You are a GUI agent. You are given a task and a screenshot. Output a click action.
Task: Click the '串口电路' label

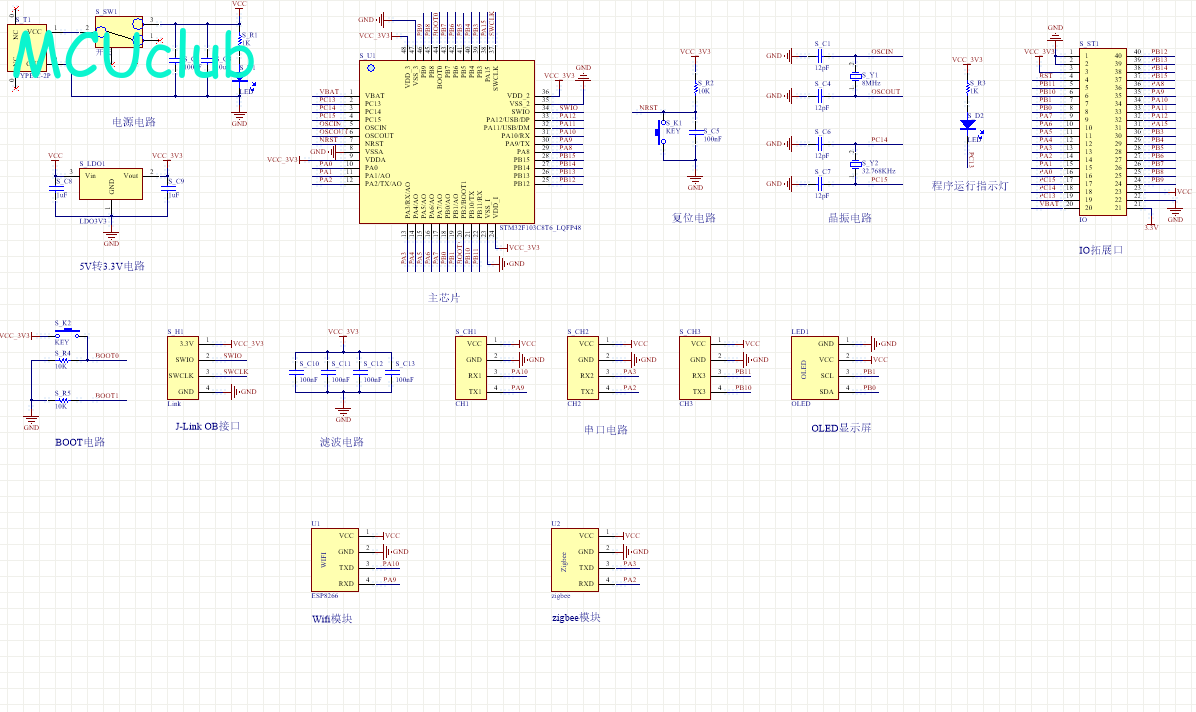606,430
